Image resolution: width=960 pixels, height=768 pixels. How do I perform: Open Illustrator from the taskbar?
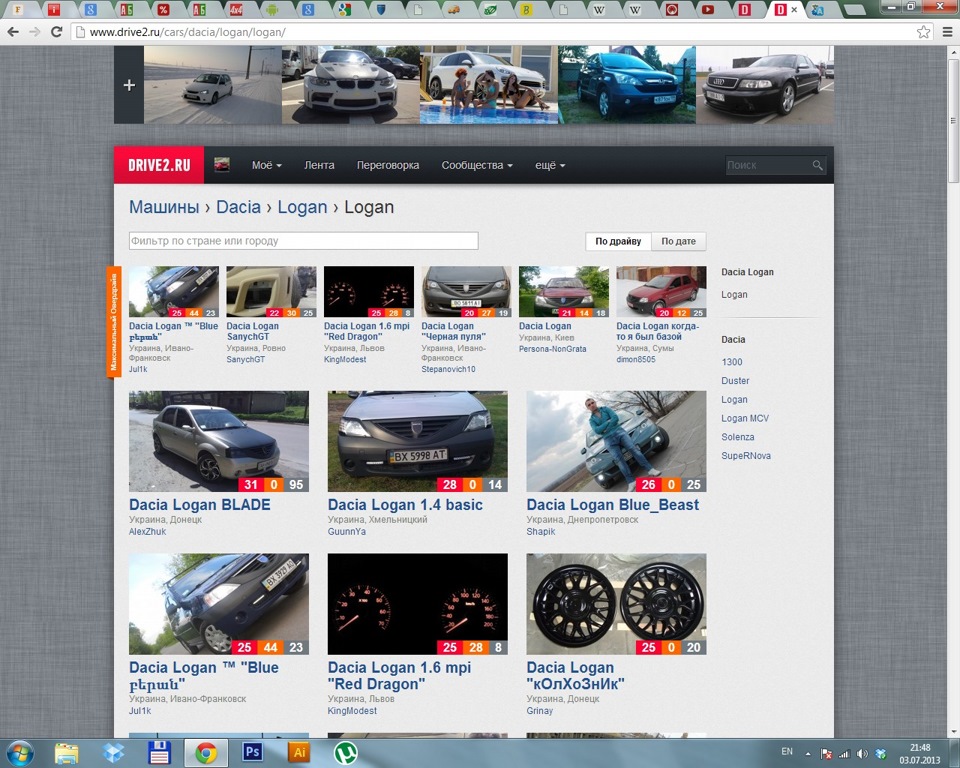(x=299, y=751)
